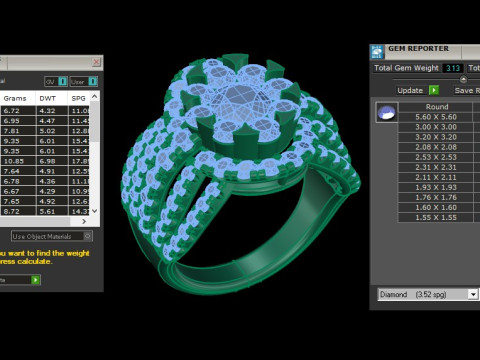Viewport: 480px width, 360px height.
Task: Click the weight table scroll down arrow
Action: click(95, 211)
